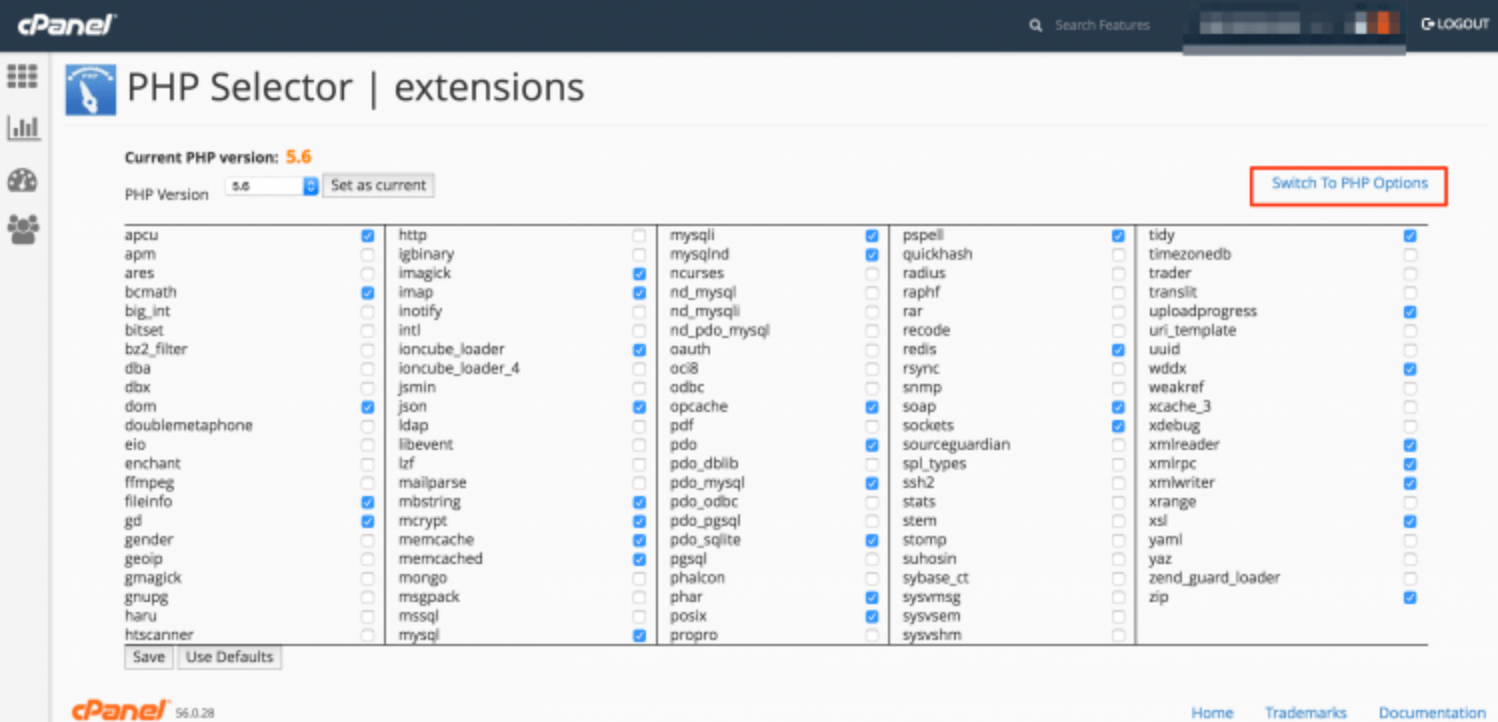Viewport: 1498px width, 722px height.
Task: Open the cPanel home grid icon
Action: 22,76
